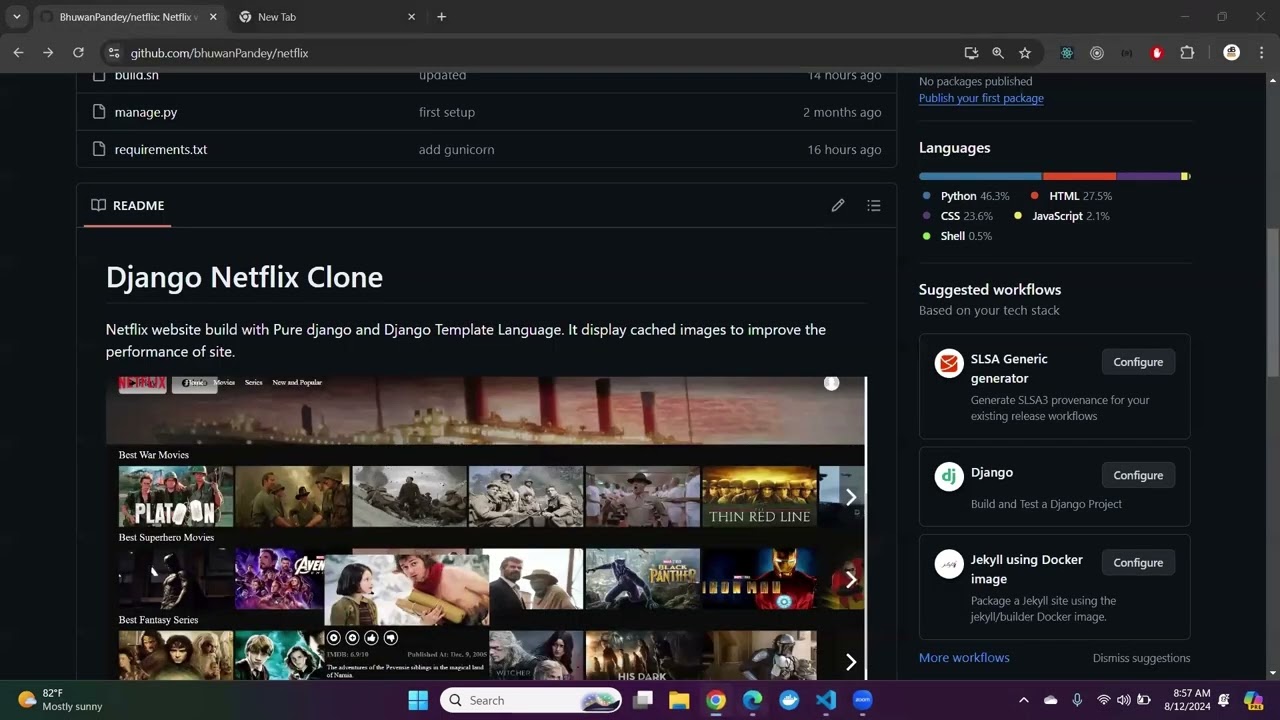This screenshot has width=1280, height=720.
Task: Open the README outline list icon
Action: coord(873,205)
